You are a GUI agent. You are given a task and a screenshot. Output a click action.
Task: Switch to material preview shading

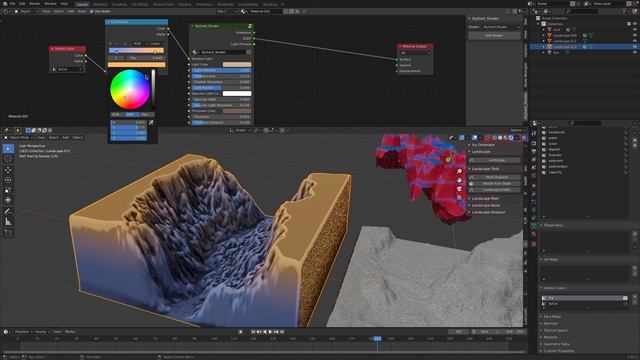[x=505, y=138]
